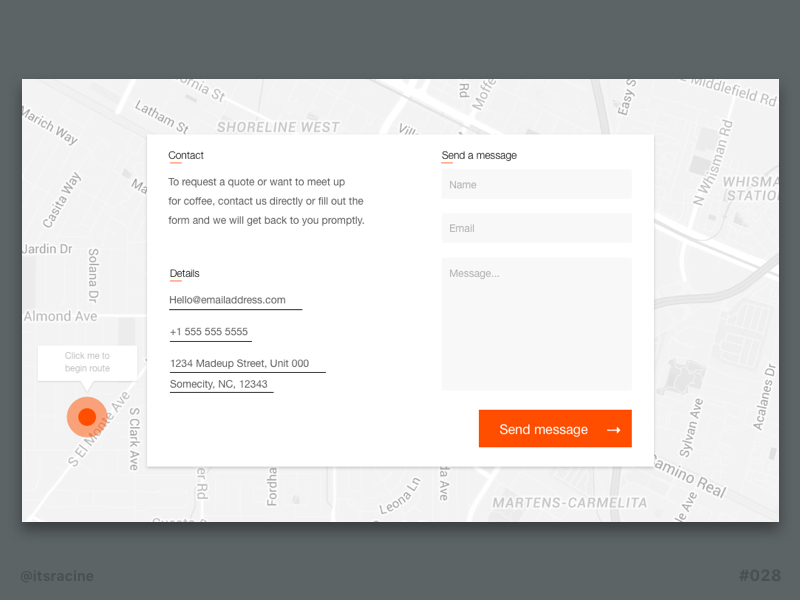Click the arrow icon in Send message button

pyautogui.click(x=613, y=430)
